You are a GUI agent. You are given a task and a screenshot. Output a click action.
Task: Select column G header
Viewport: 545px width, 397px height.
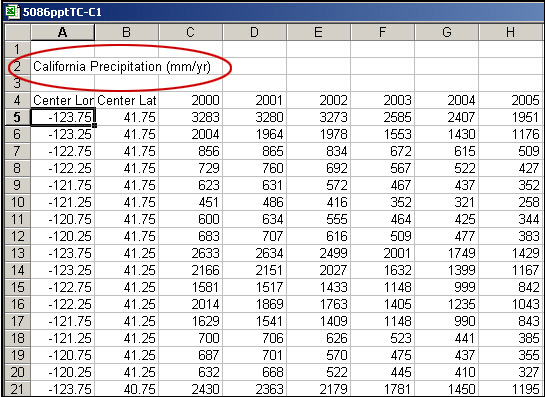[x=446, y=32]
